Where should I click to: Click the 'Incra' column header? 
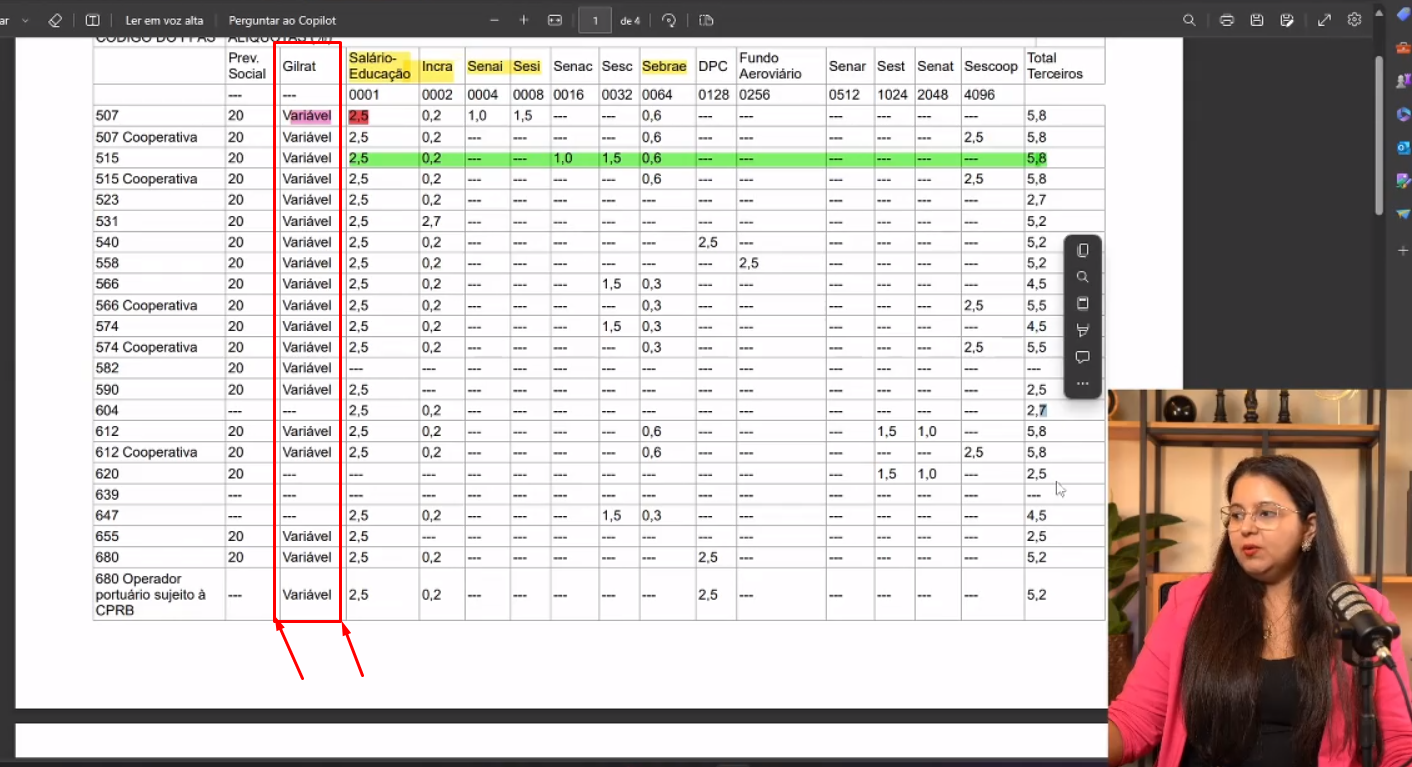(x=437, y=66)
